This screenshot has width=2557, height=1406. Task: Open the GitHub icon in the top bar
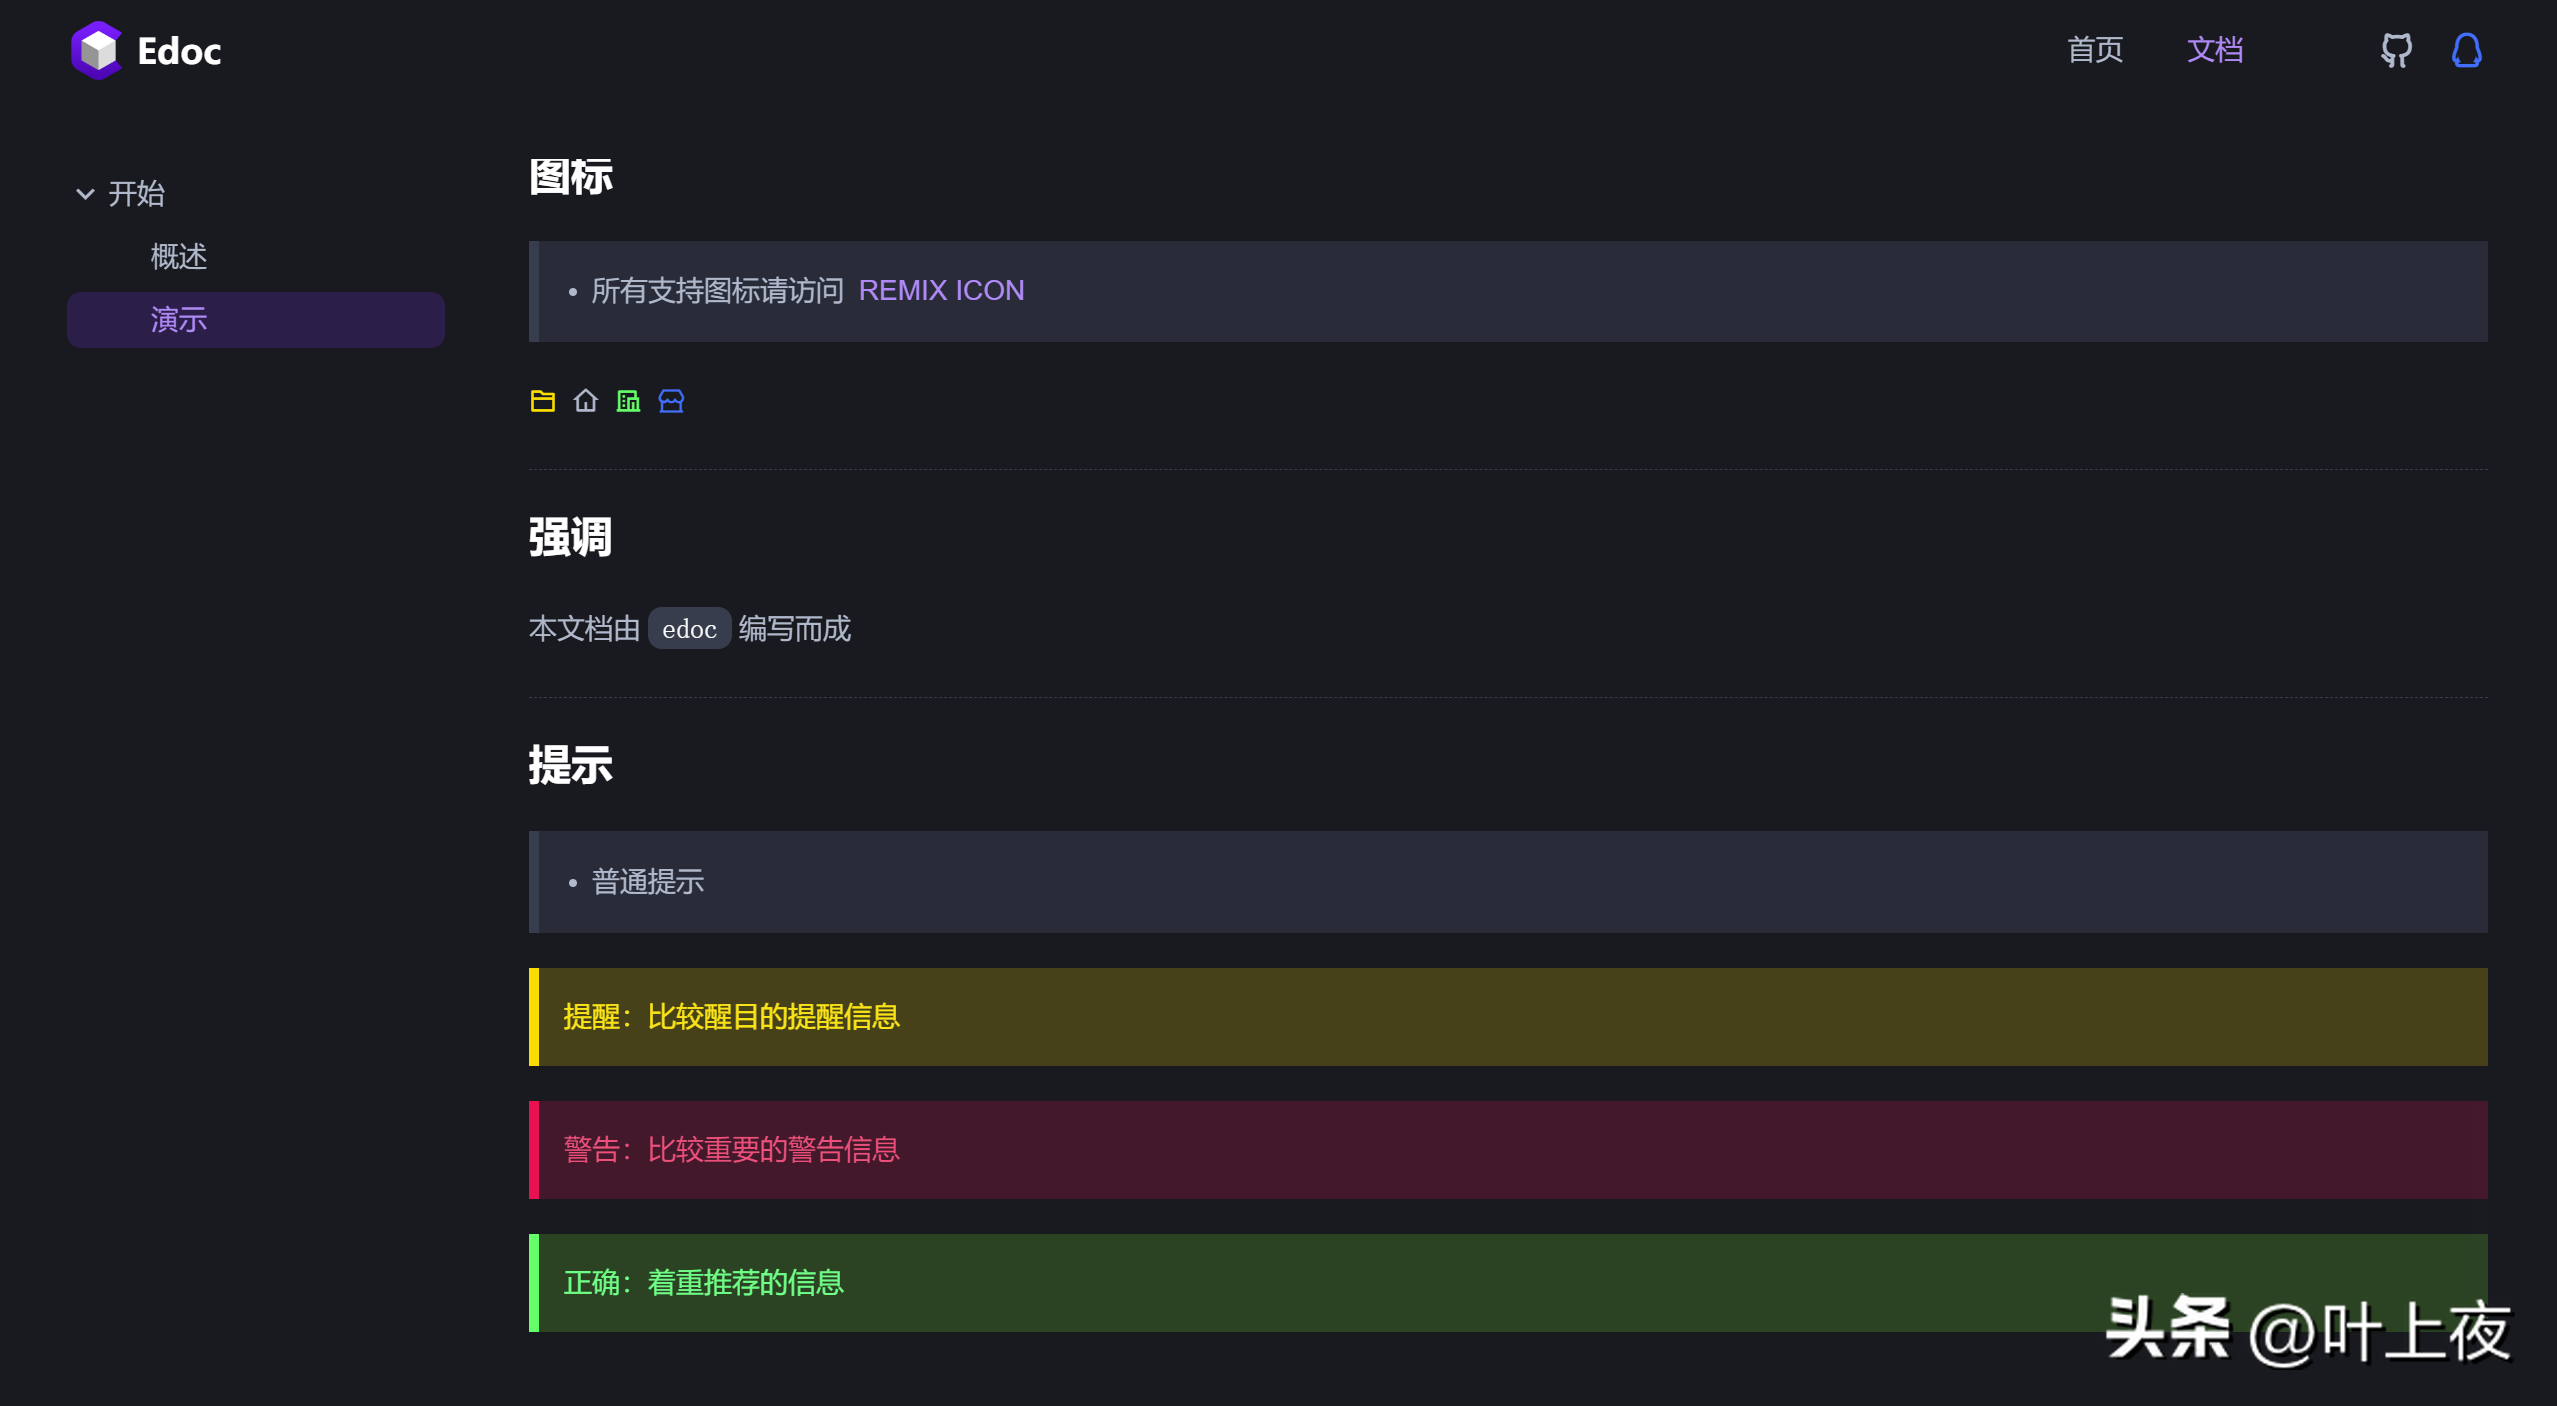2396,50
